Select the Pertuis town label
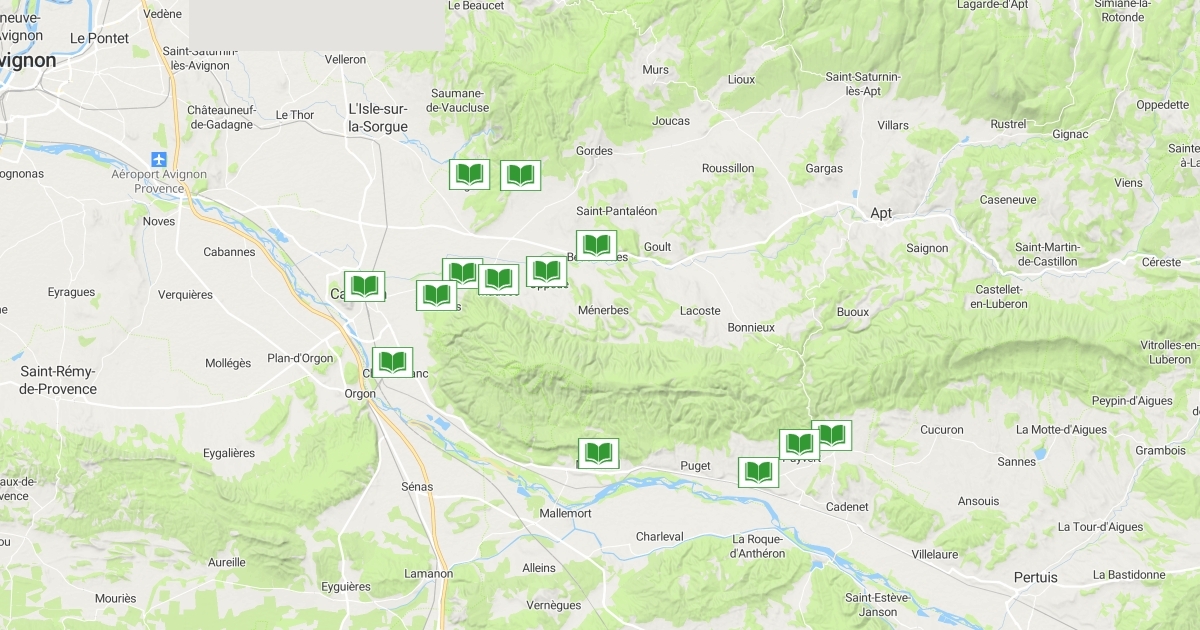The image size is (1200, 630). coord(1035,578)
